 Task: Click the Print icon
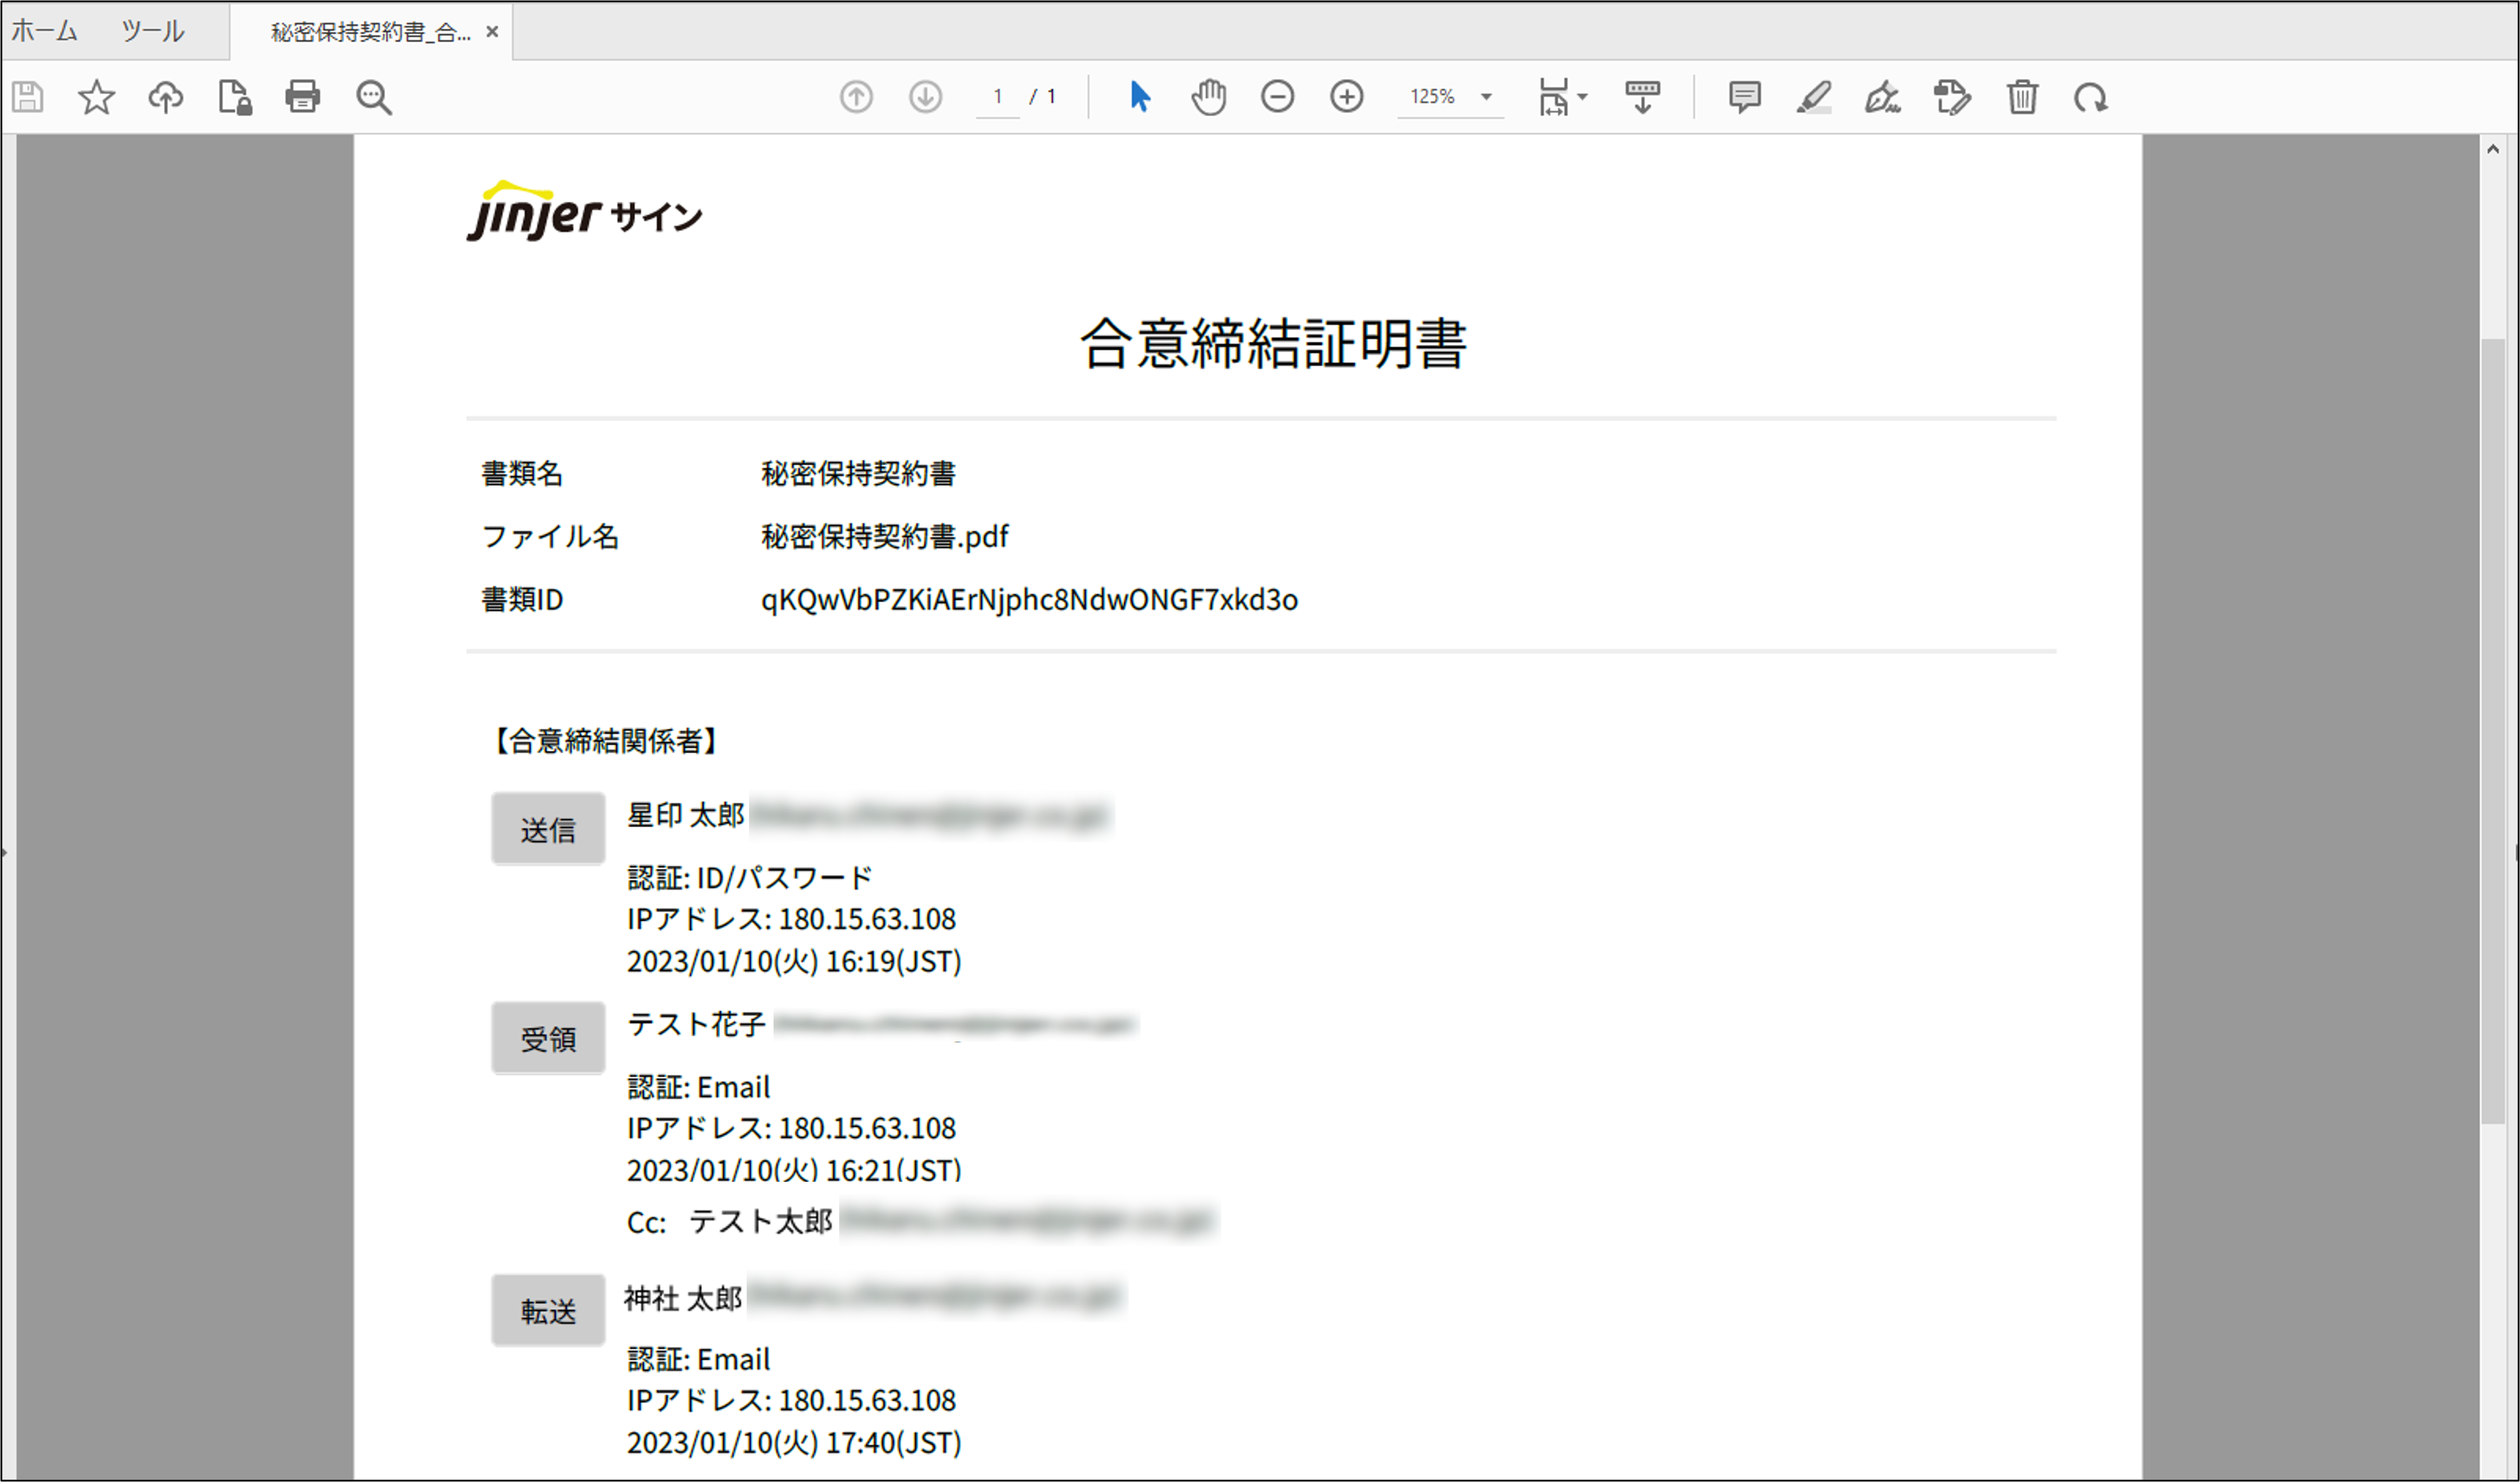point(303,97)
